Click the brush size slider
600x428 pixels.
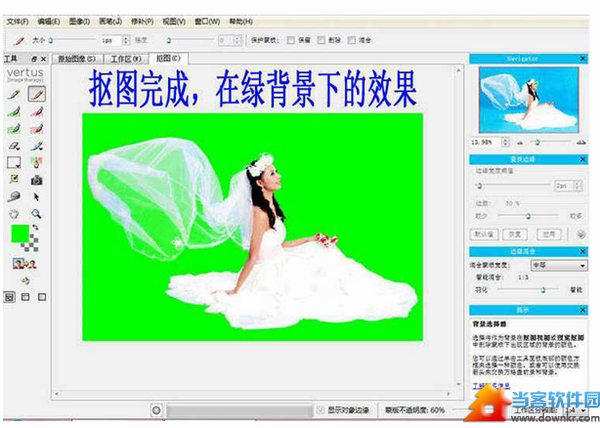[x=72, y=40]
